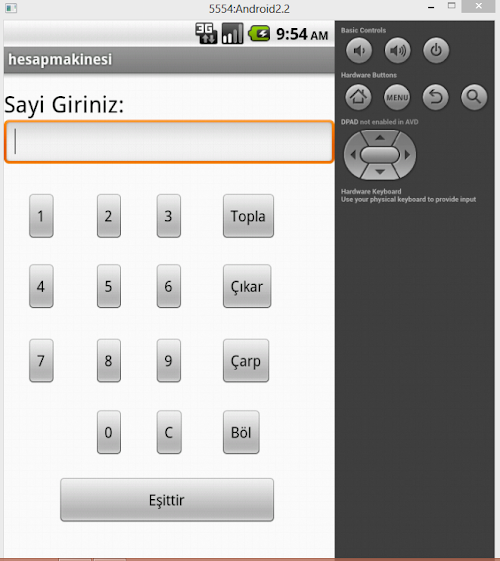
Task: Click the emulator power button
Action: coord(436,50)
